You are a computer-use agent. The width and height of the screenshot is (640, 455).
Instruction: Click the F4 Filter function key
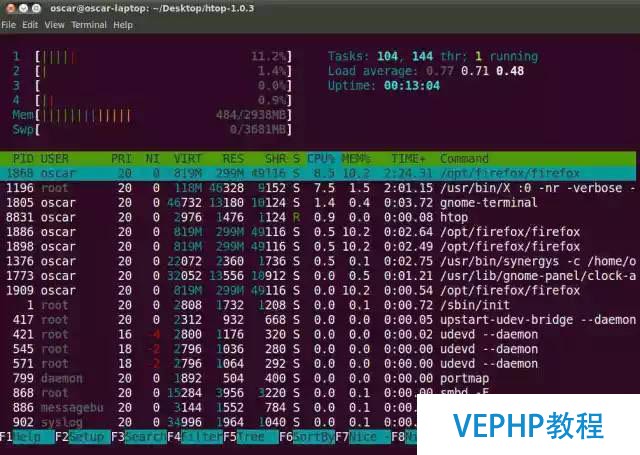(195, 437)
